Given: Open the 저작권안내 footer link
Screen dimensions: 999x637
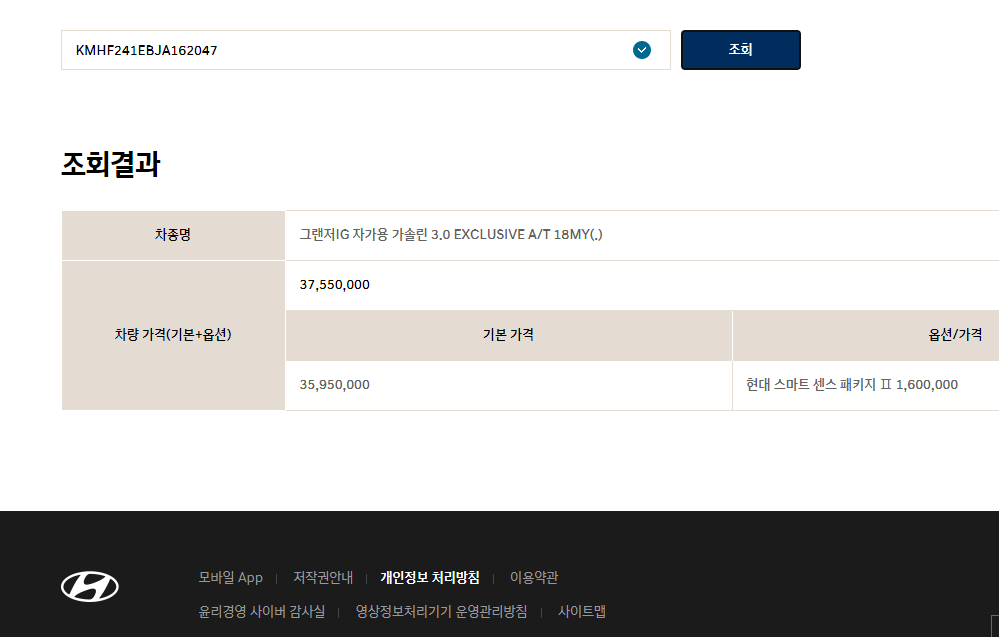Looking at the screenshot, I should click(323, 578).
